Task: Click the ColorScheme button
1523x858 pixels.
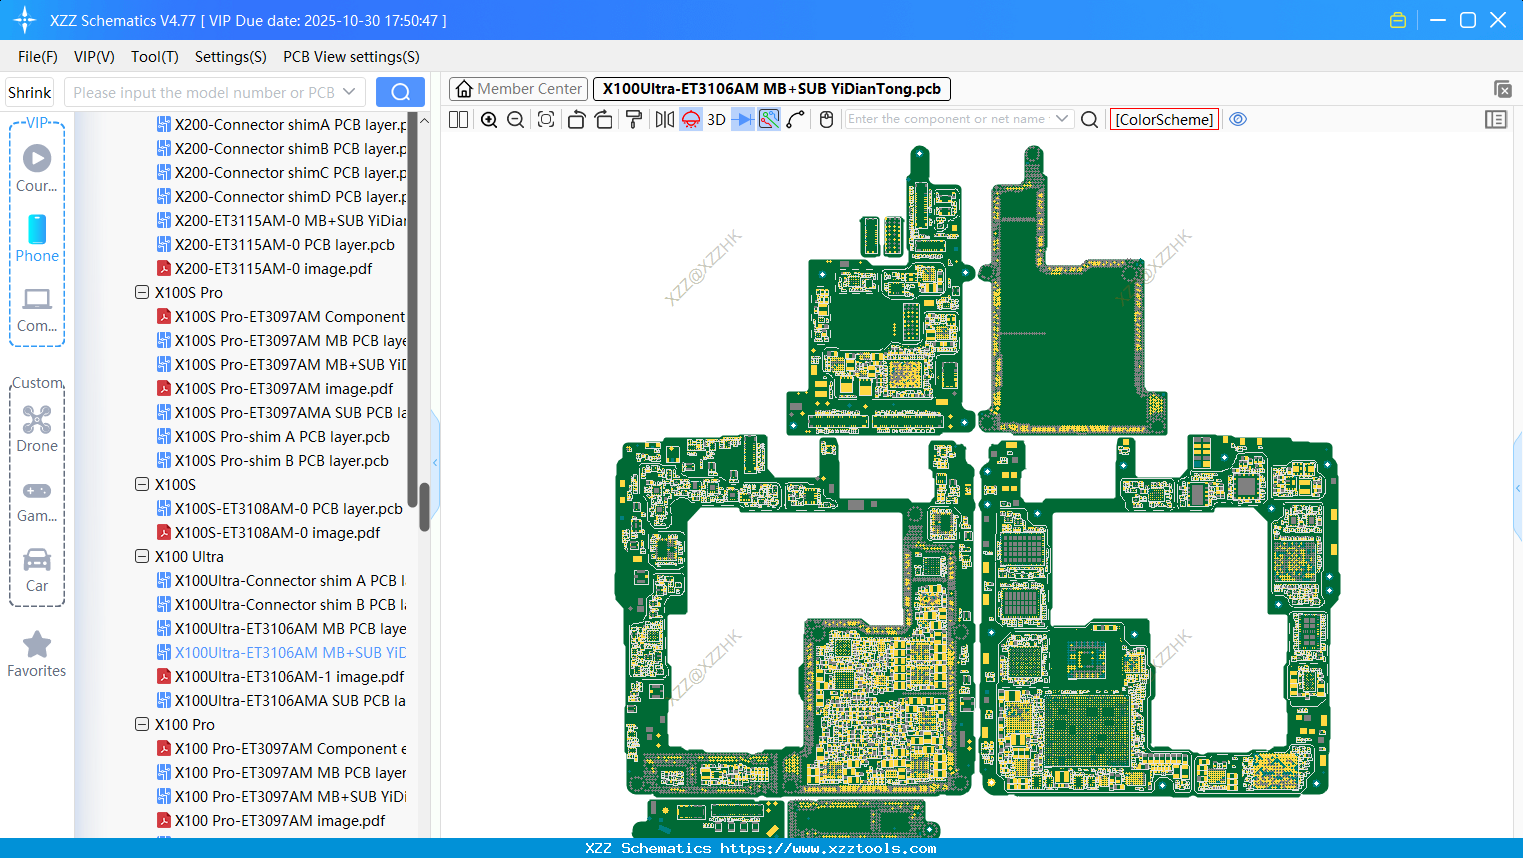Action: (x=1164, y=120)
